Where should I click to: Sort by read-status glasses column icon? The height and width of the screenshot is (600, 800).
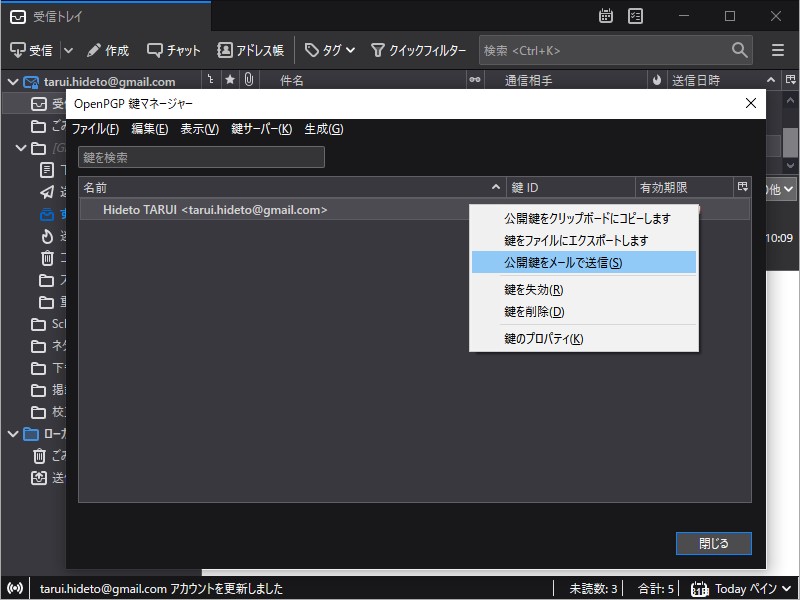(475, 80)
